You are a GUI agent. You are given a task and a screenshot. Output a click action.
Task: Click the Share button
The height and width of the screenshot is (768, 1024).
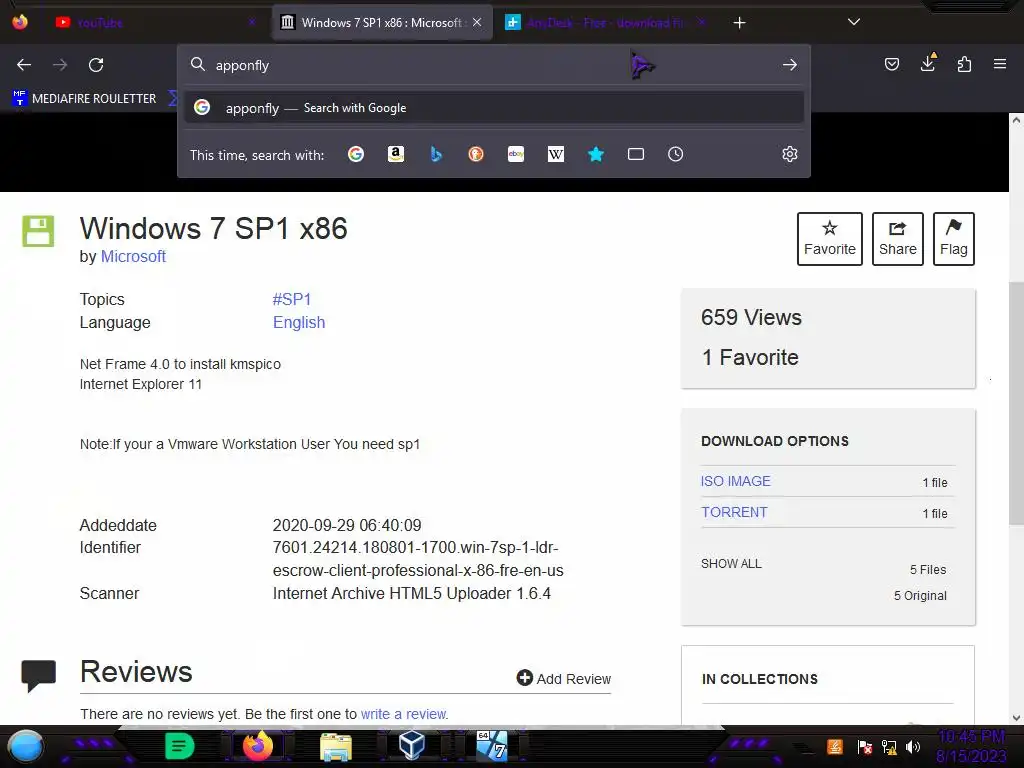click(x=897, y=239)
